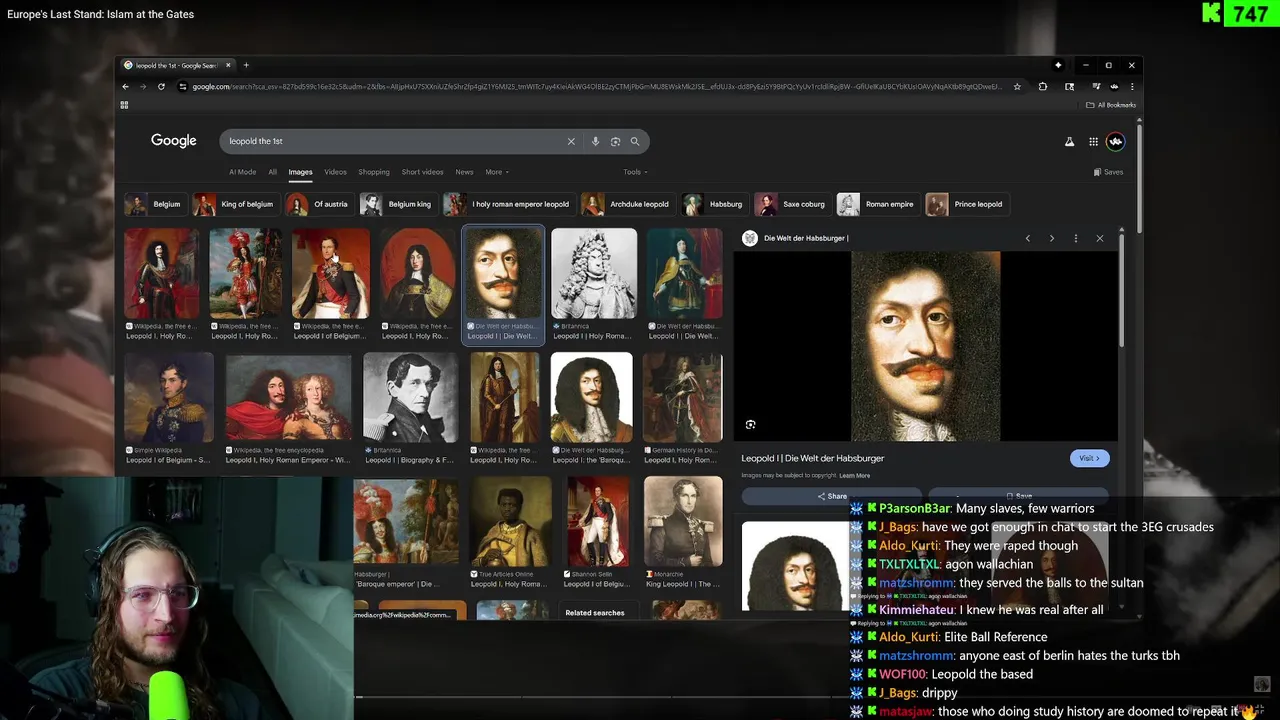
Task: Click the Kick logo in stream overlay
Action: (x=1212, y=13)
